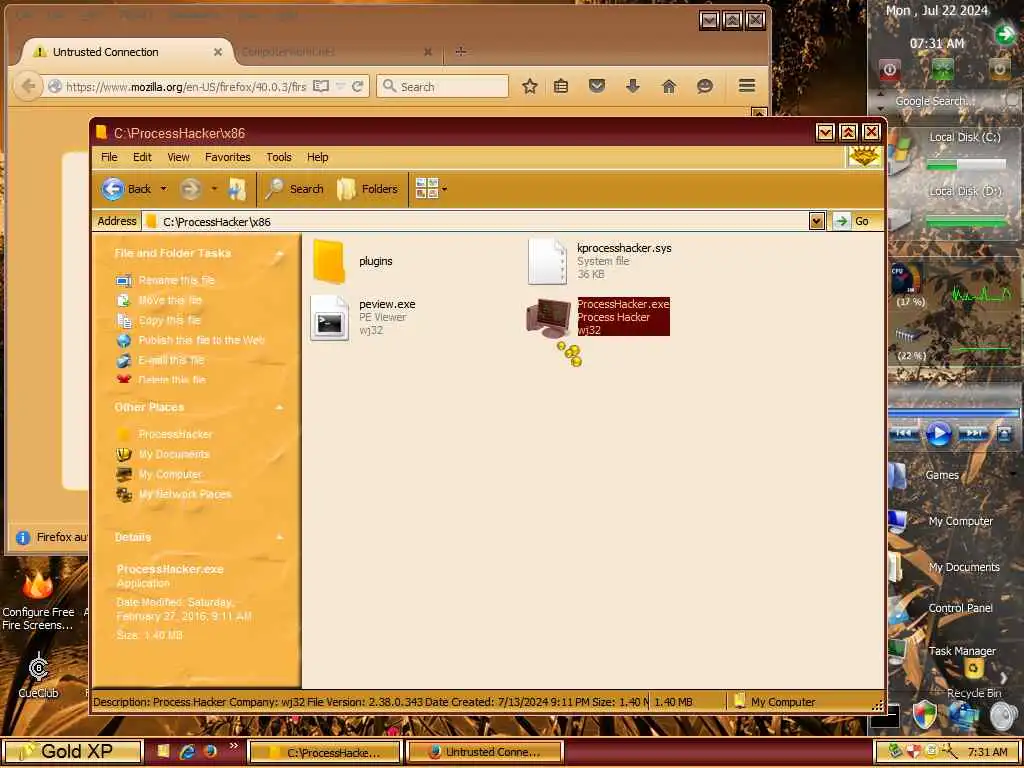Image resolution: width=1024 pixels, height=768 pixels.
Task: Open the Firefox hamburger menu
Action: (747, 86)
